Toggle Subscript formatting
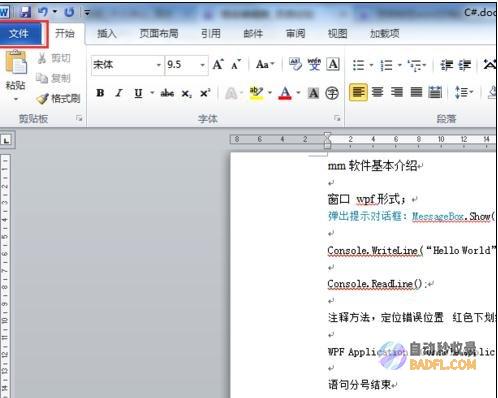This screenshot has height=398, width=498. tap(186, 94)
